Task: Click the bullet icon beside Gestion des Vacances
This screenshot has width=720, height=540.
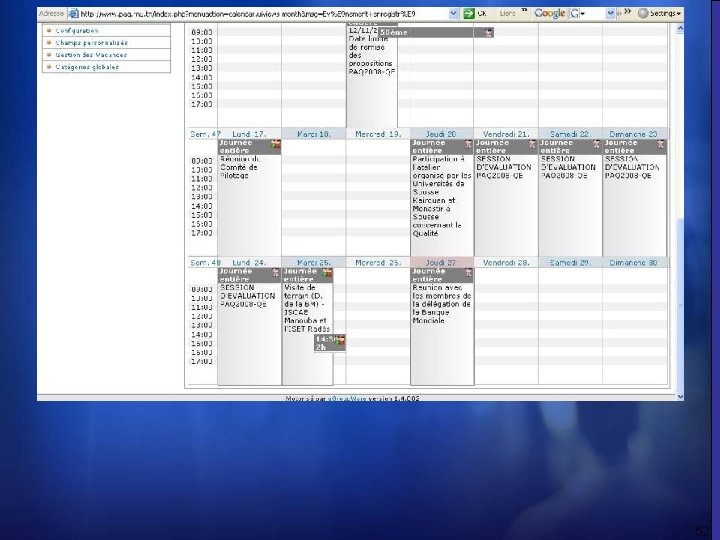Action: tap(49, 55)
